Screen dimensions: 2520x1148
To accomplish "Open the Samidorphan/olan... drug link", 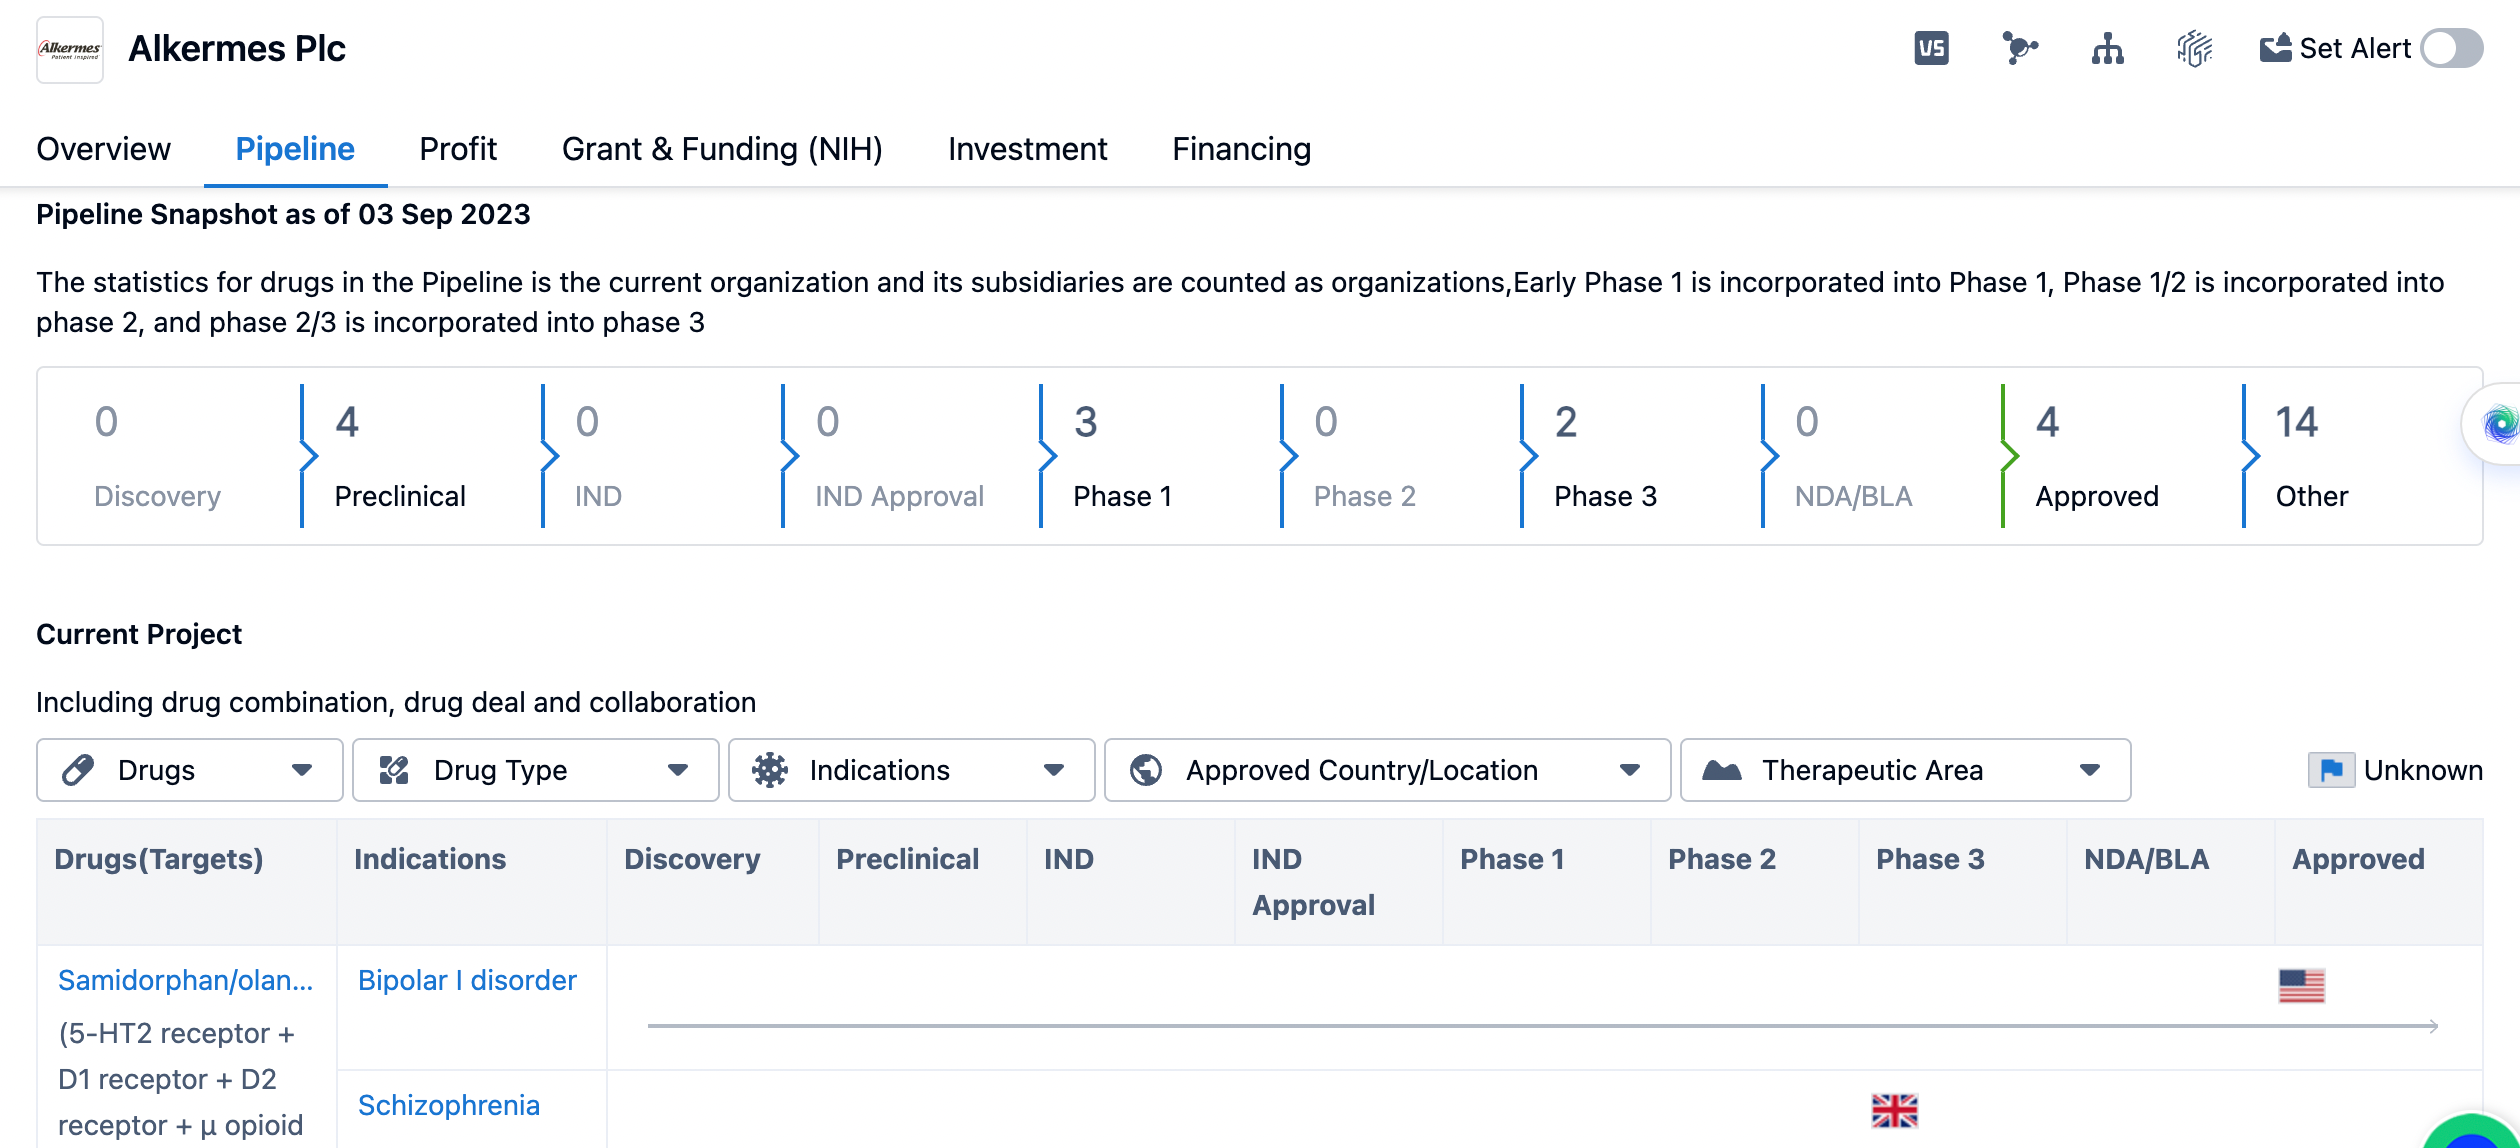I will pyautogui.click(x=185, y=980).
